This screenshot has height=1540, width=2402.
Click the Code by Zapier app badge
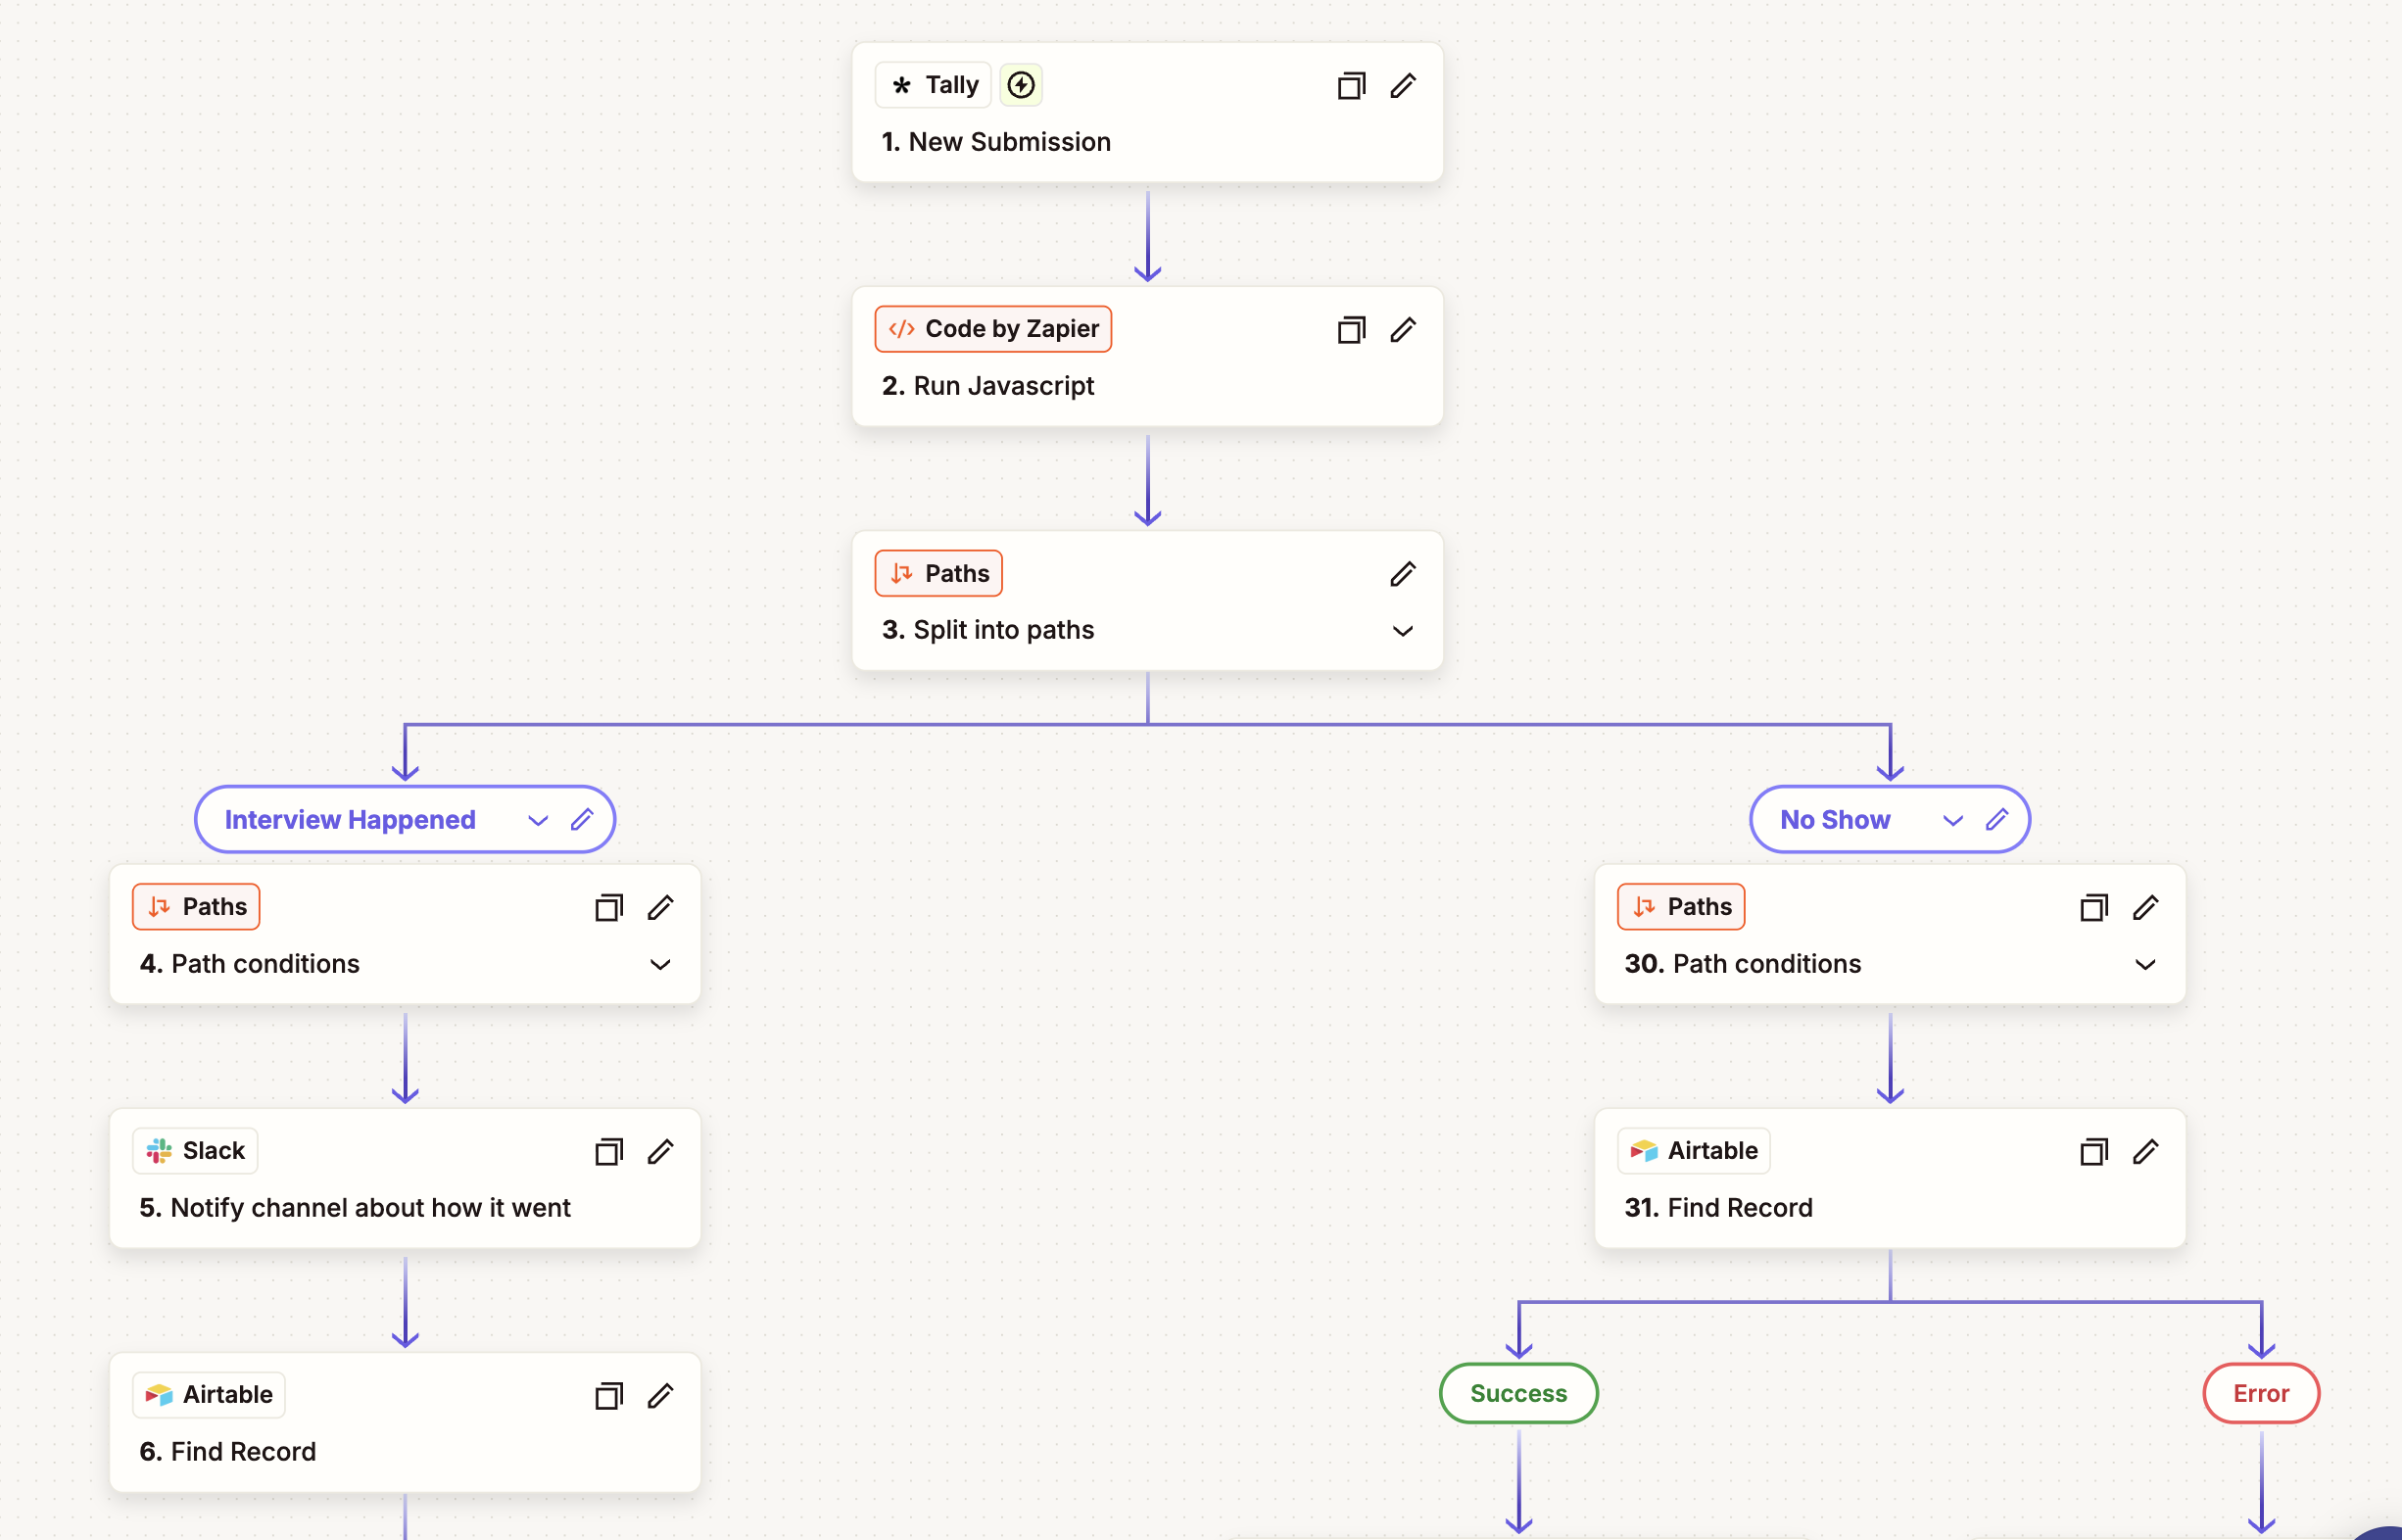click(x=993, y=329)
